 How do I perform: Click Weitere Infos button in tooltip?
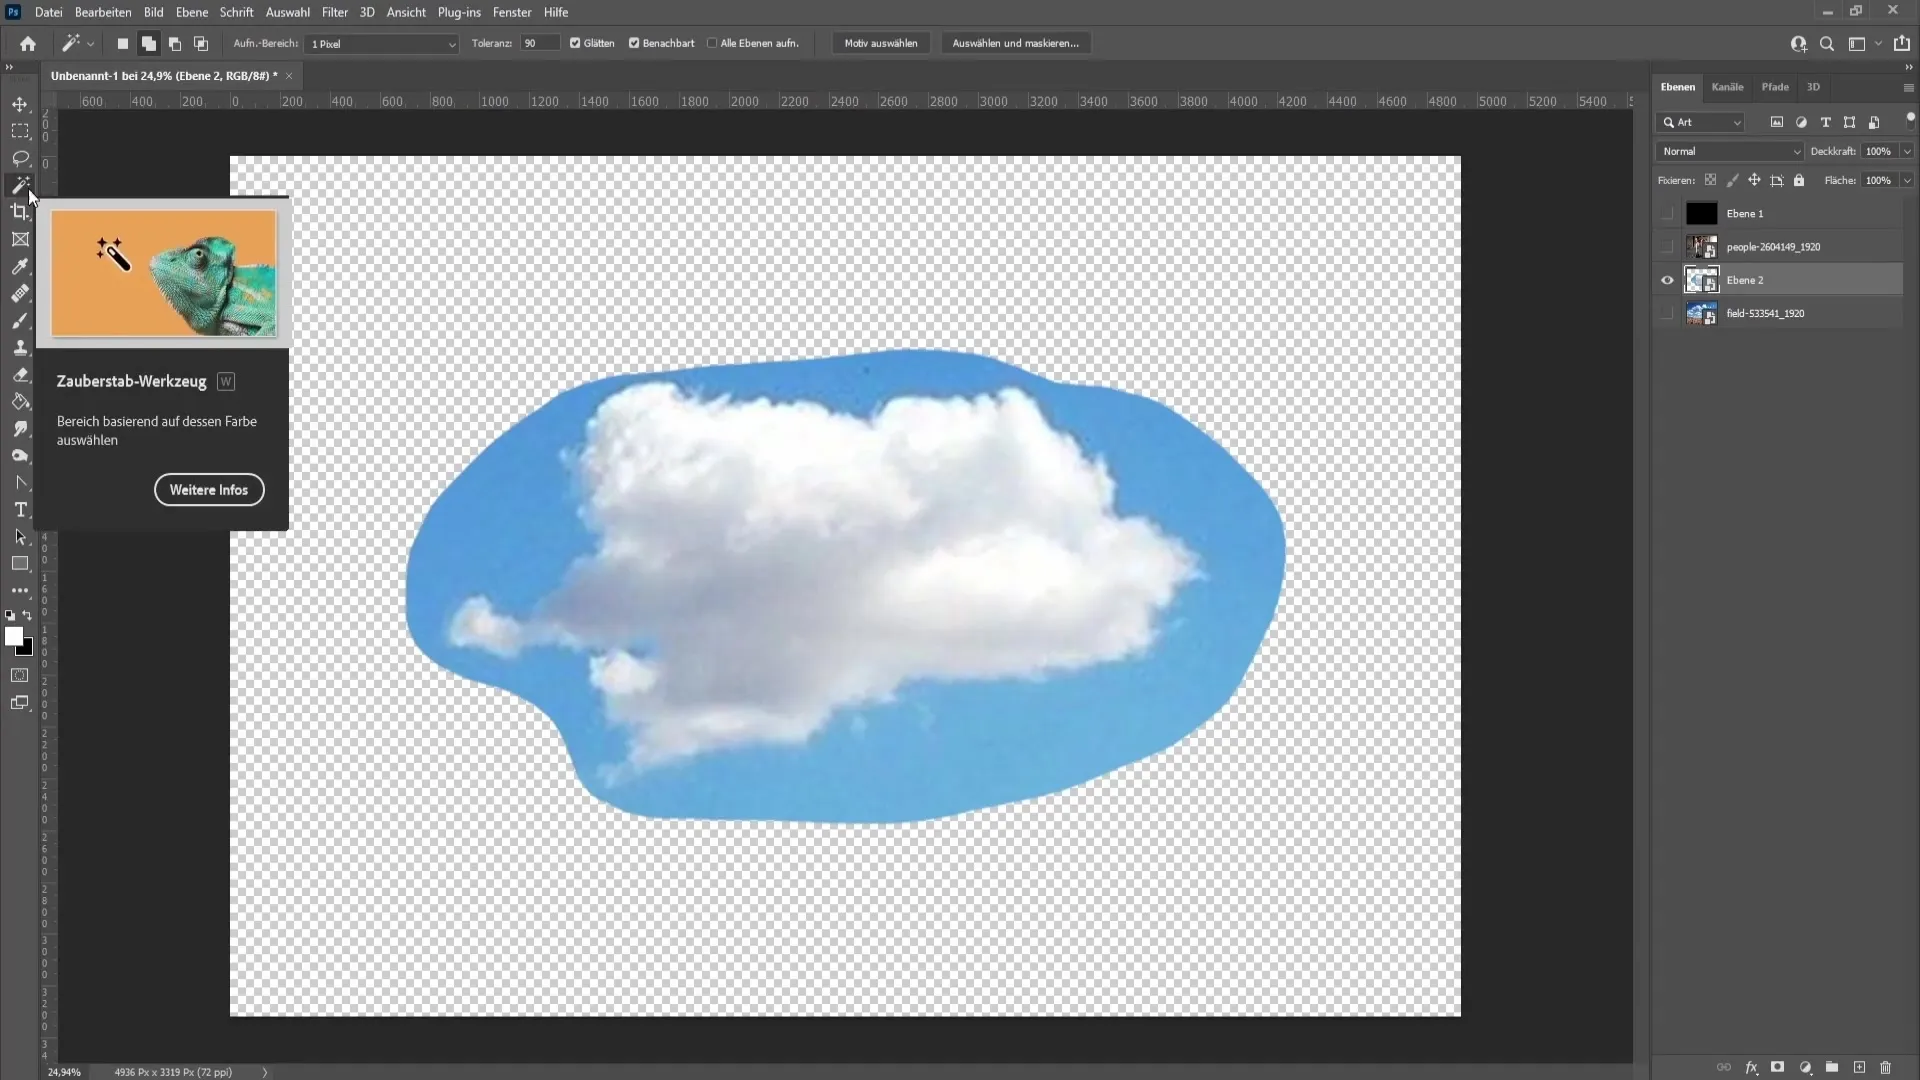[x=207, y=489]
